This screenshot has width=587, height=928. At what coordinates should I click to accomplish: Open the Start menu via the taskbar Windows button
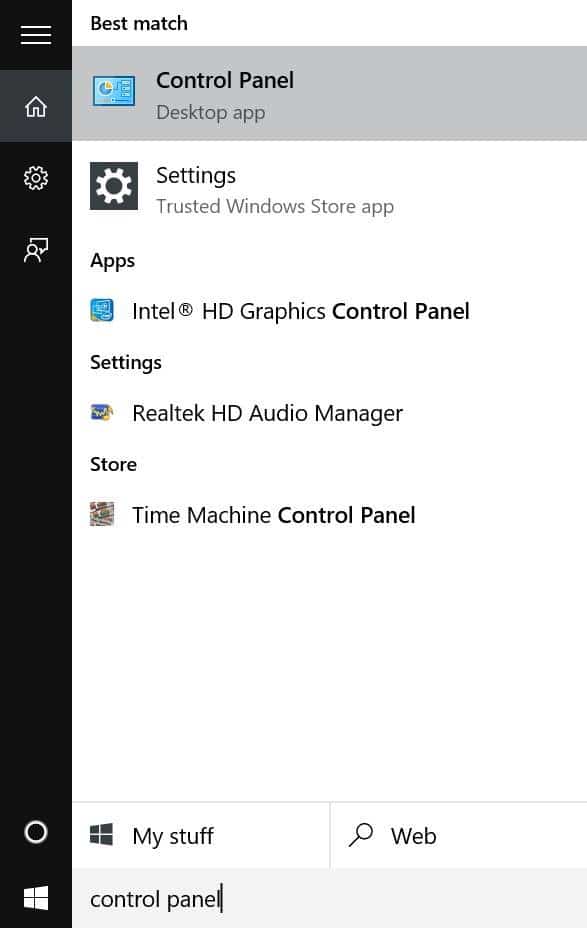click(x=36, y=898)
